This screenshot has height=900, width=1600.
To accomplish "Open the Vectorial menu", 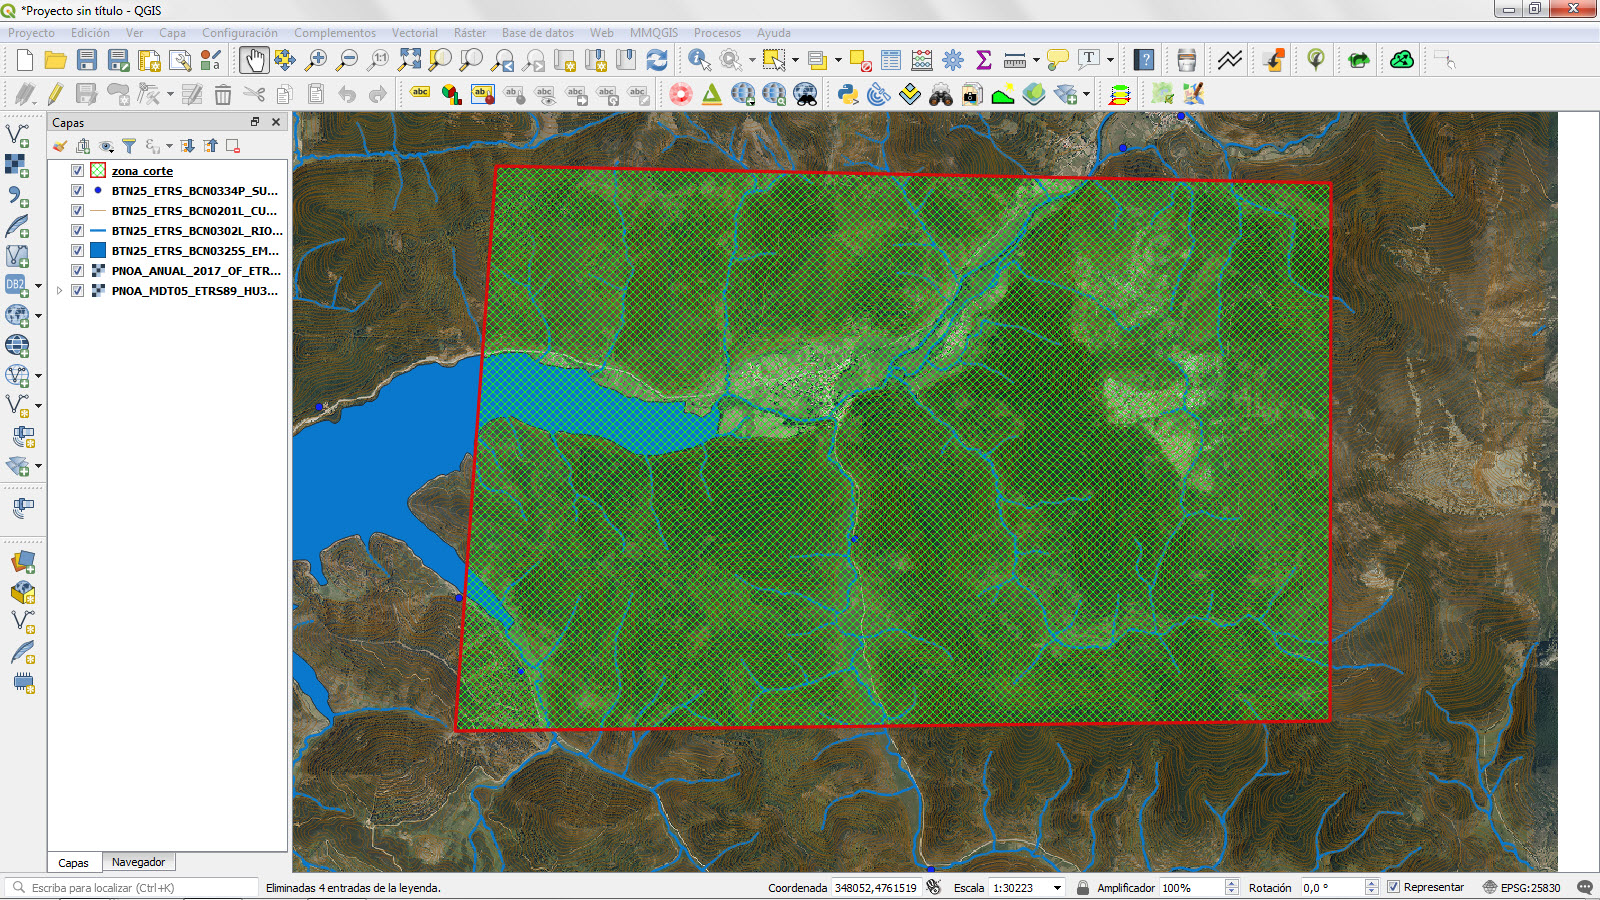I will tap(414, 32).
